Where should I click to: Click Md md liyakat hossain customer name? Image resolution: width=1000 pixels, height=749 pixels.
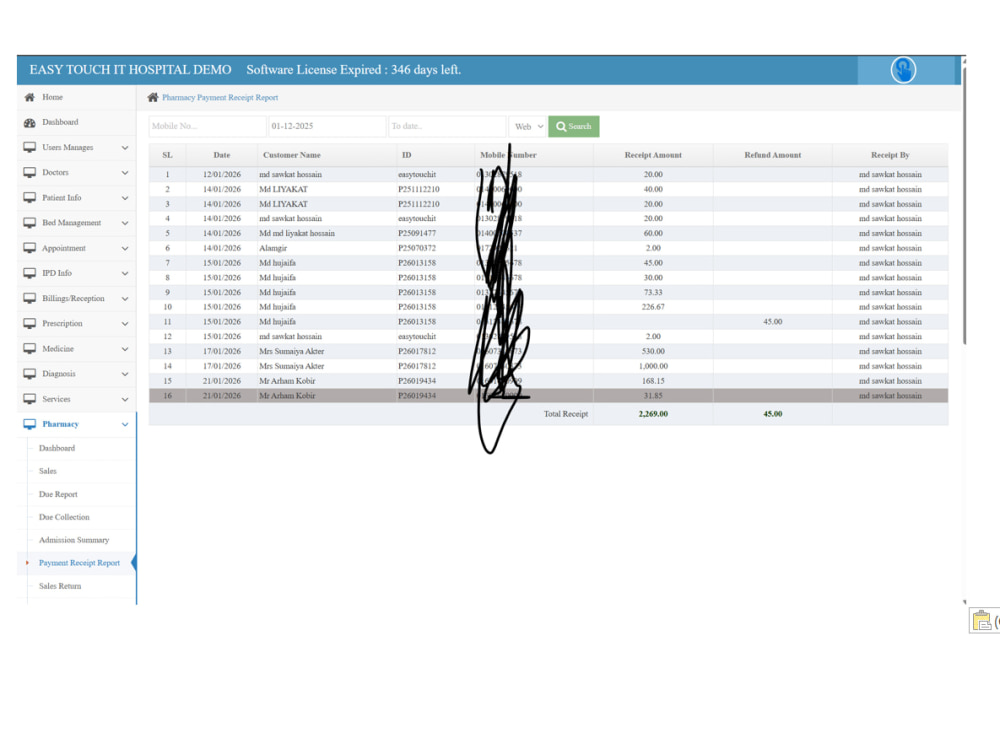[297, 234]
